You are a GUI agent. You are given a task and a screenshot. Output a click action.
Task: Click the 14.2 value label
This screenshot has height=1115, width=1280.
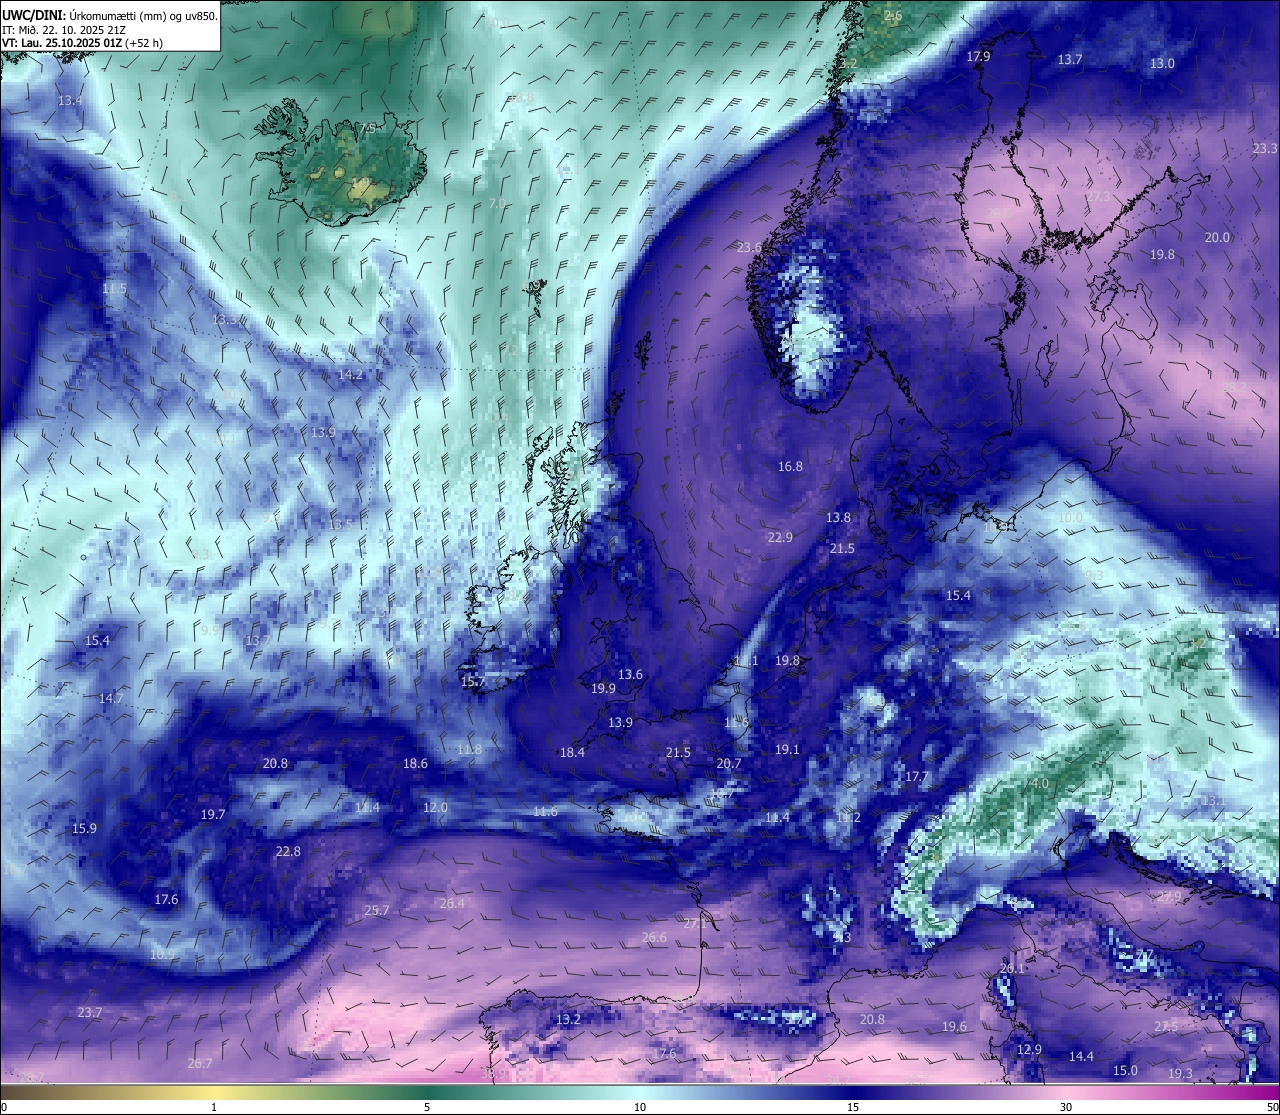coord(350,374)
